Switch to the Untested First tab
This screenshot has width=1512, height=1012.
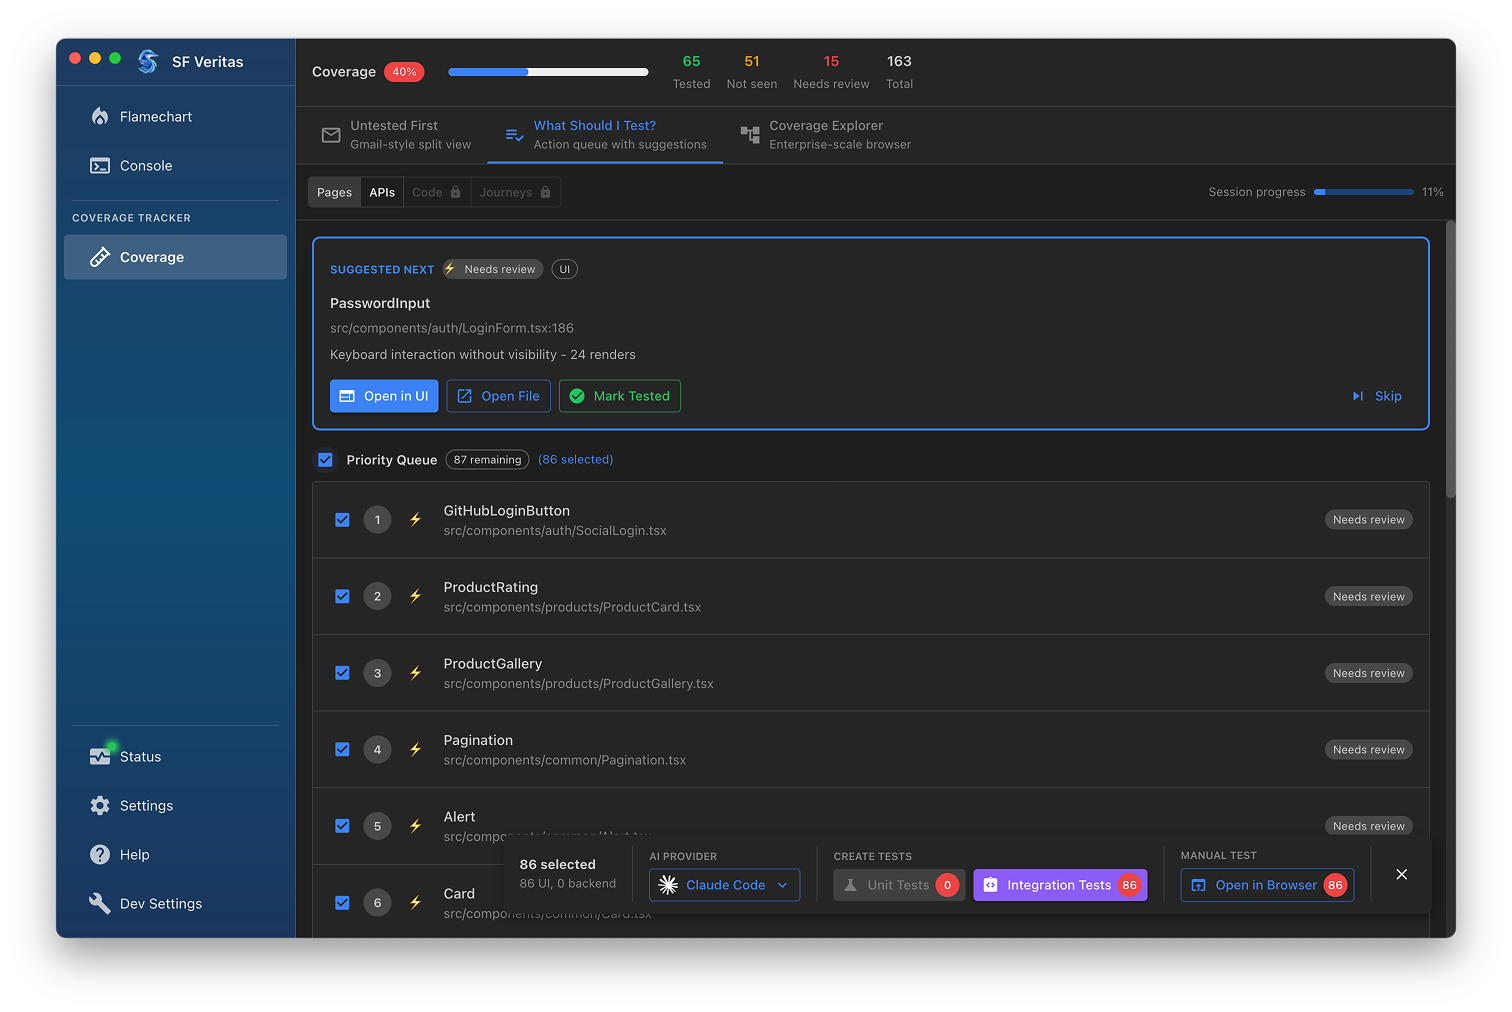click(x=395, y=134)
